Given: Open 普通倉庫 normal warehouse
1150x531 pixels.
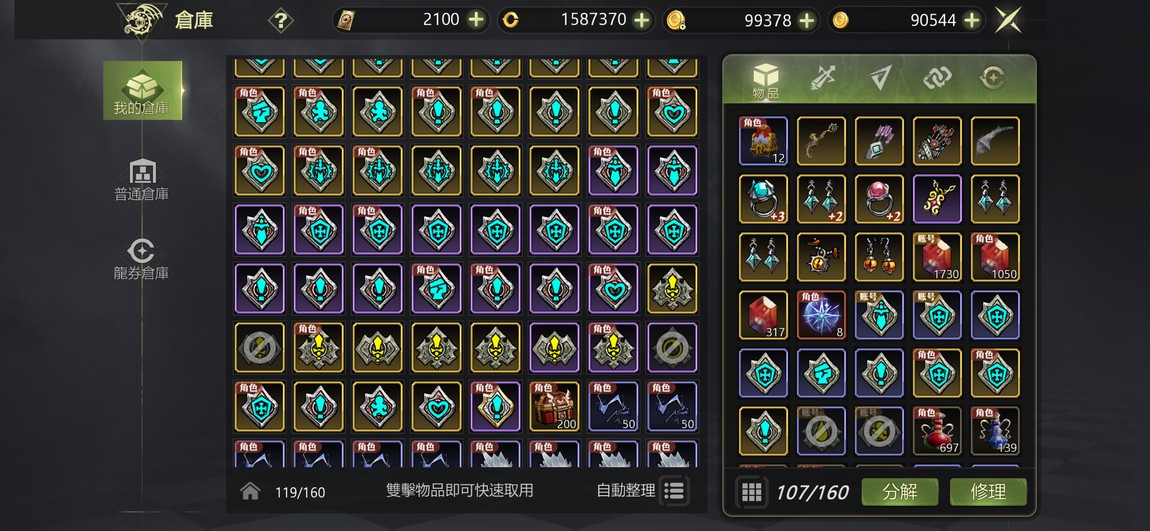Looking at the screenshot, I should 142,180.
